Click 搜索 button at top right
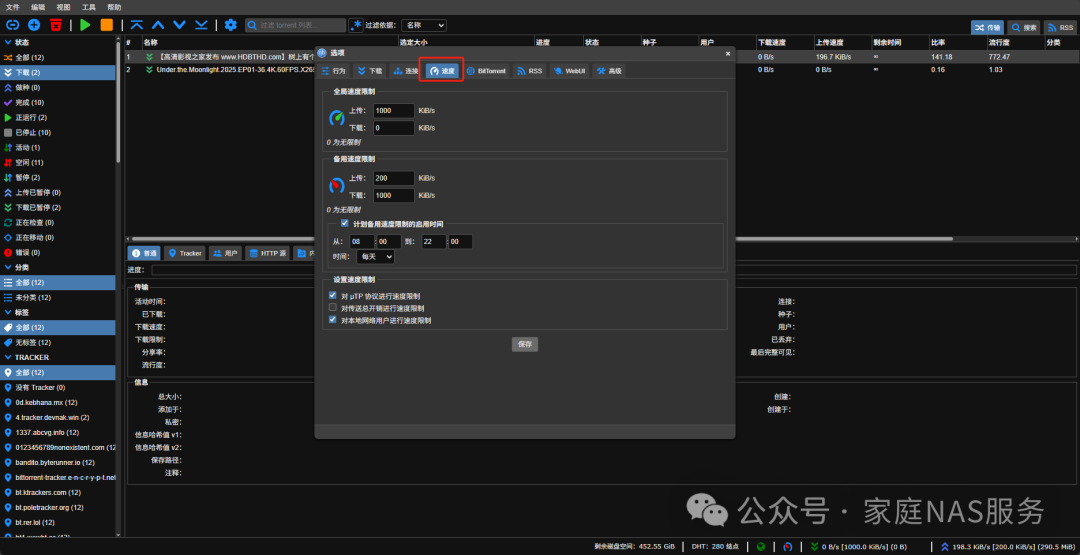The width and height of the screenshot is (1080, 555). pos(1024,28)
